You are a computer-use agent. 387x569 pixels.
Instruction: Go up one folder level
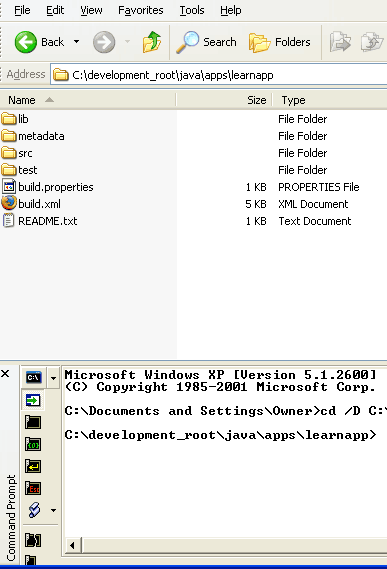tap(152, 42)
